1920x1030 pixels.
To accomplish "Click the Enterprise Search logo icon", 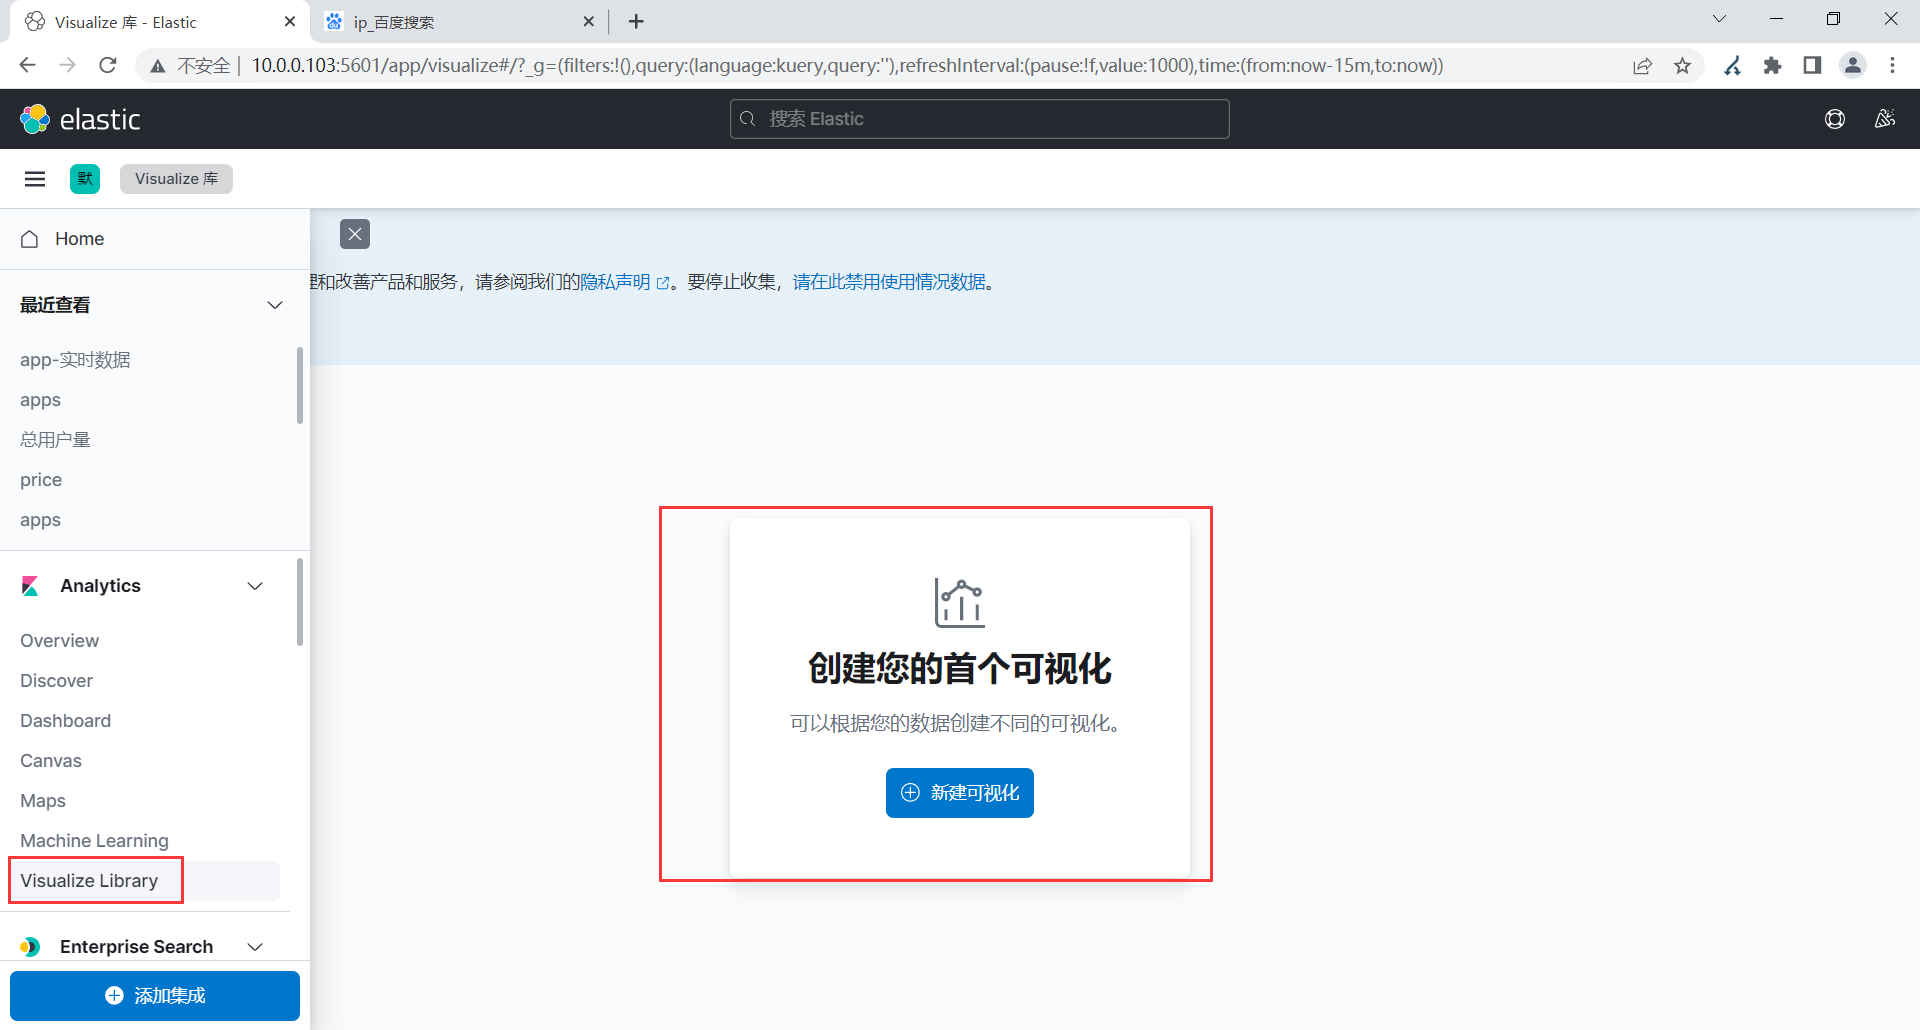I will click(x=30, y=947).
